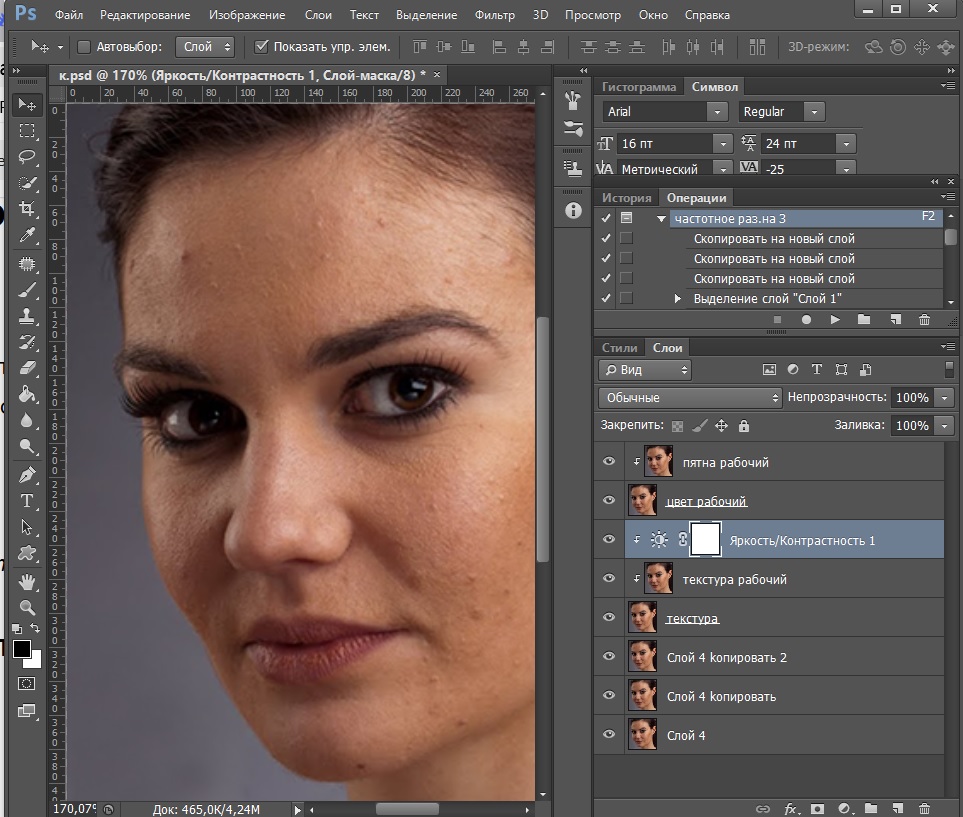963x817 pixels.
Task: Click the Brightness/Contrast layer mask thumbnail
Action: [x=706, y=539]
